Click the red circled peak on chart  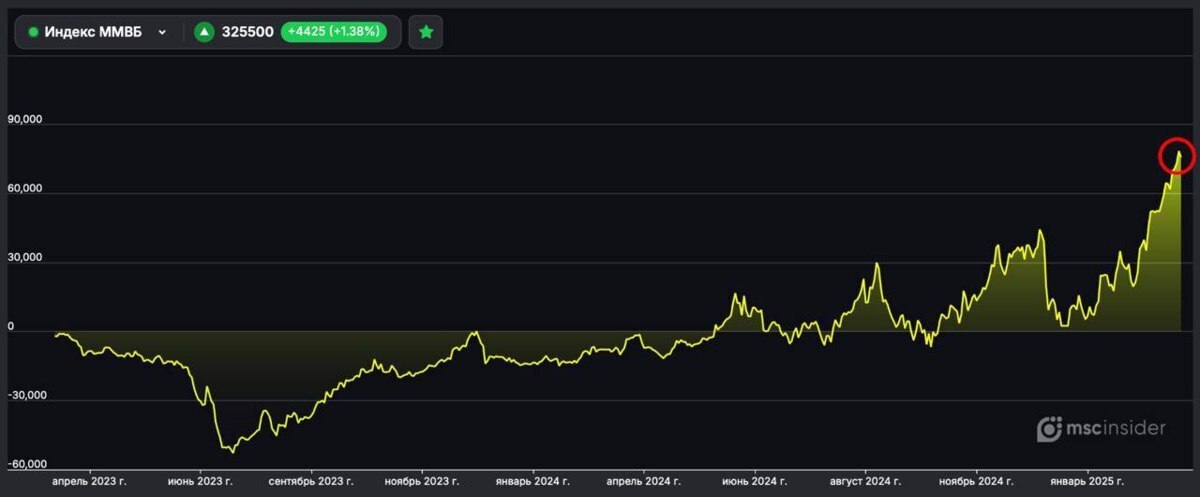tap(1177, 156)
